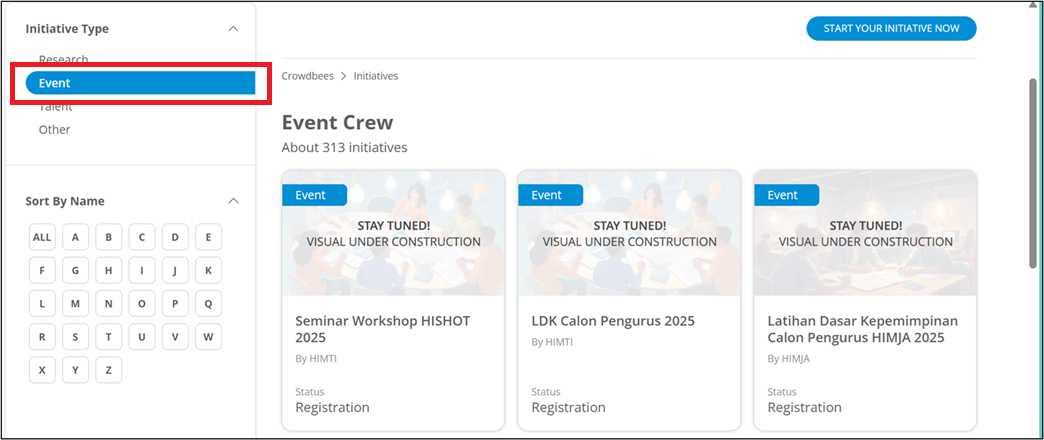The image size is (1044, 440).
Task: Click the Event tag on LDK card
Action: click(x=550, y=195)
